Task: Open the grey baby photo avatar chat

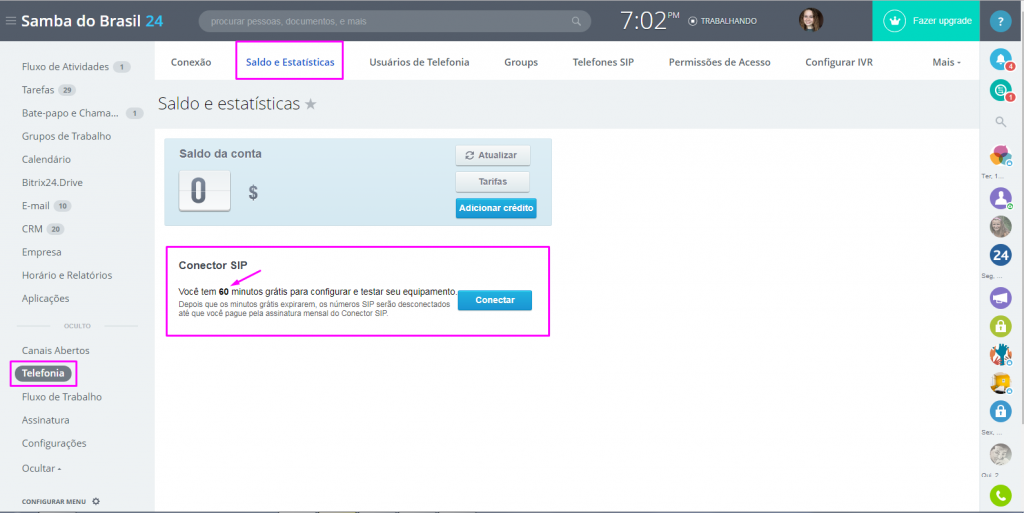Action: pos(1000,454)
